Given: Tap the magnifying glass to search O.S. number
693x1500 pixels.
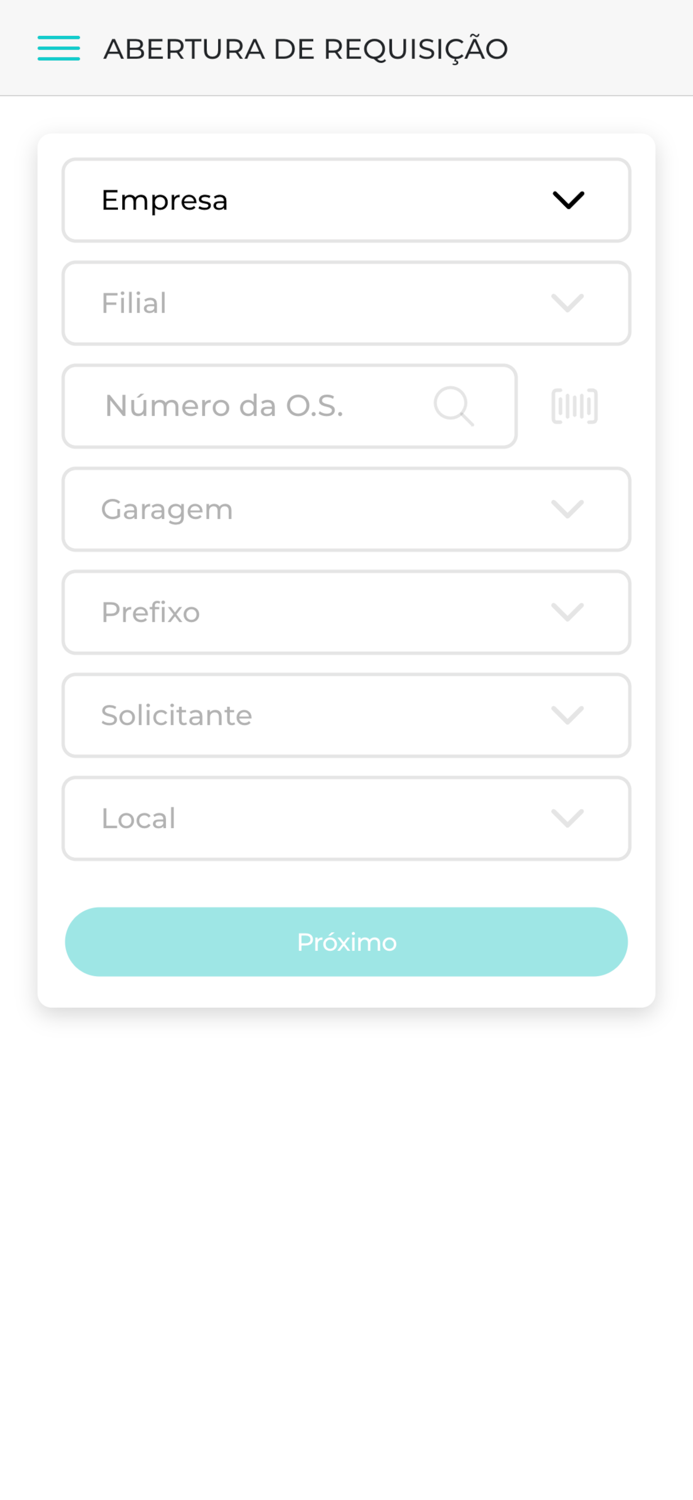Looking at the screenshot, I should (x=454, y=405).
